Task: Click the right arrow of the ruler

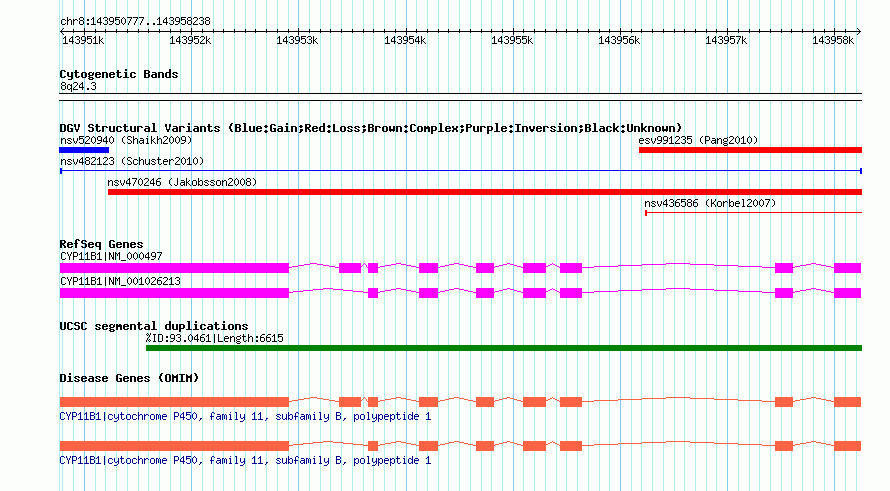Action: (x=859, y=32)
